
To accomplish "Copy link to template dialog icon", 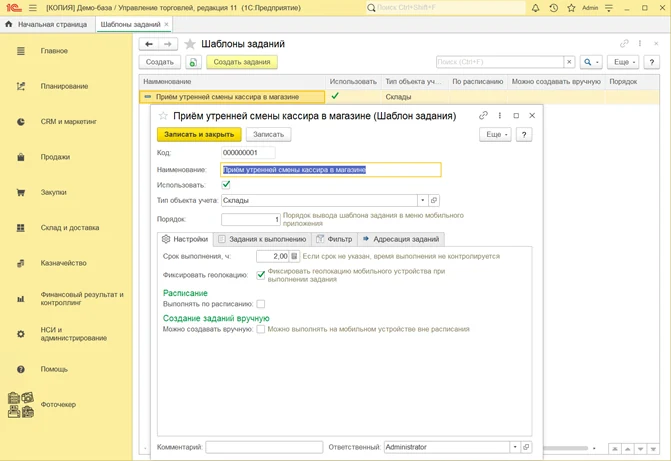I will (484, 115).
